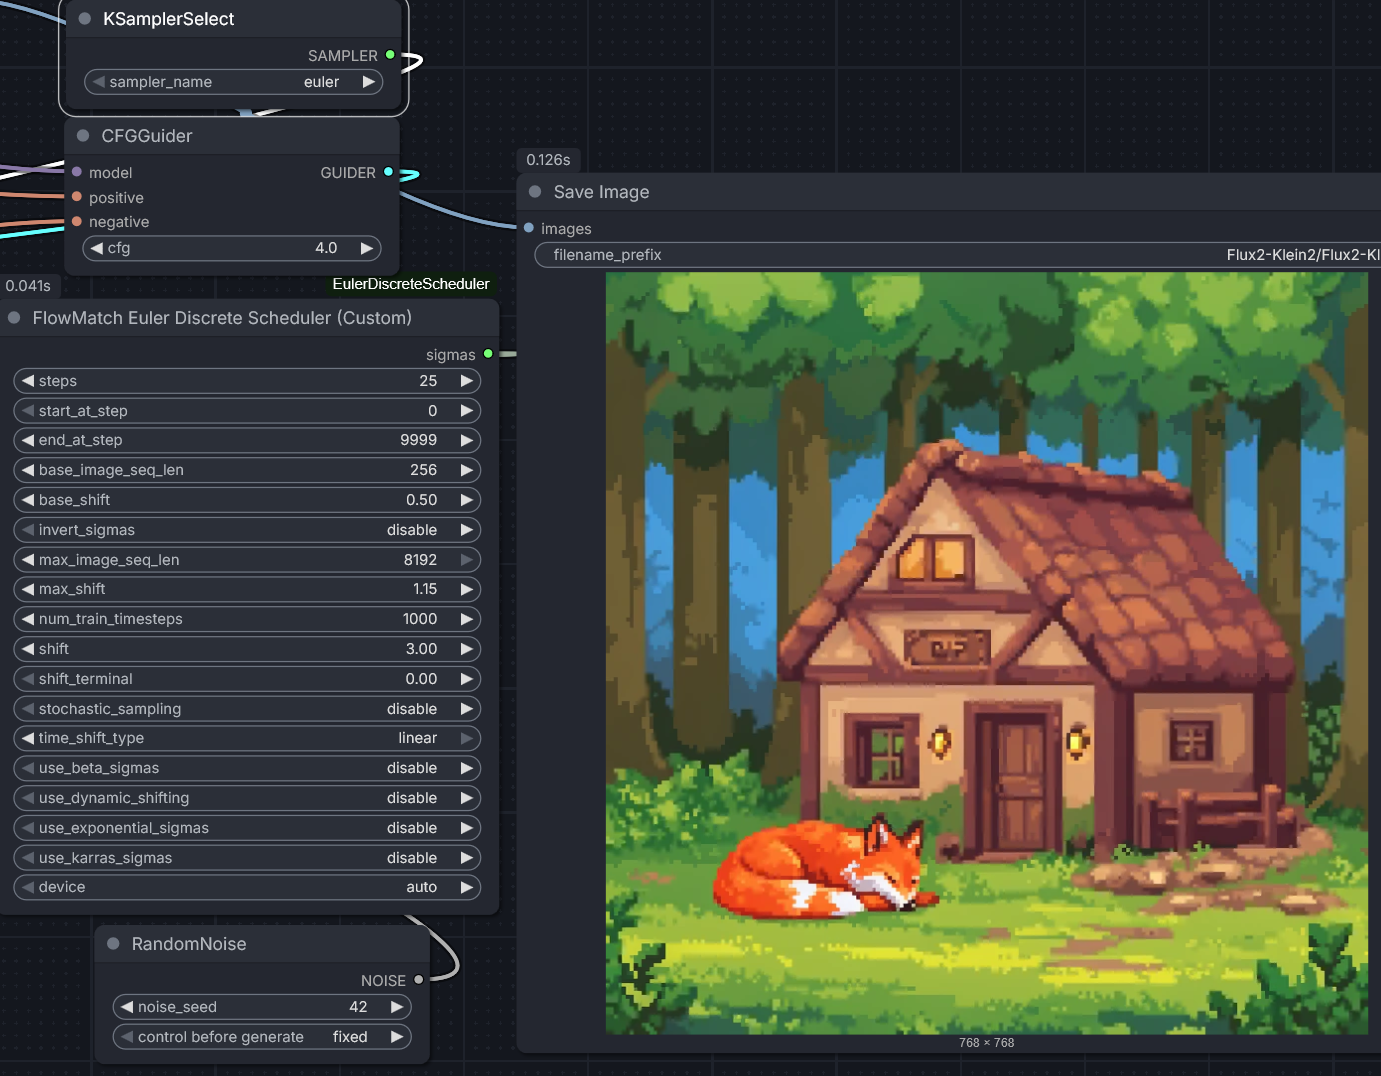This screenshot has height=1076, width=1381.
Task: Click the cyan GUIDER output socket
Action: tap(388, 172)
